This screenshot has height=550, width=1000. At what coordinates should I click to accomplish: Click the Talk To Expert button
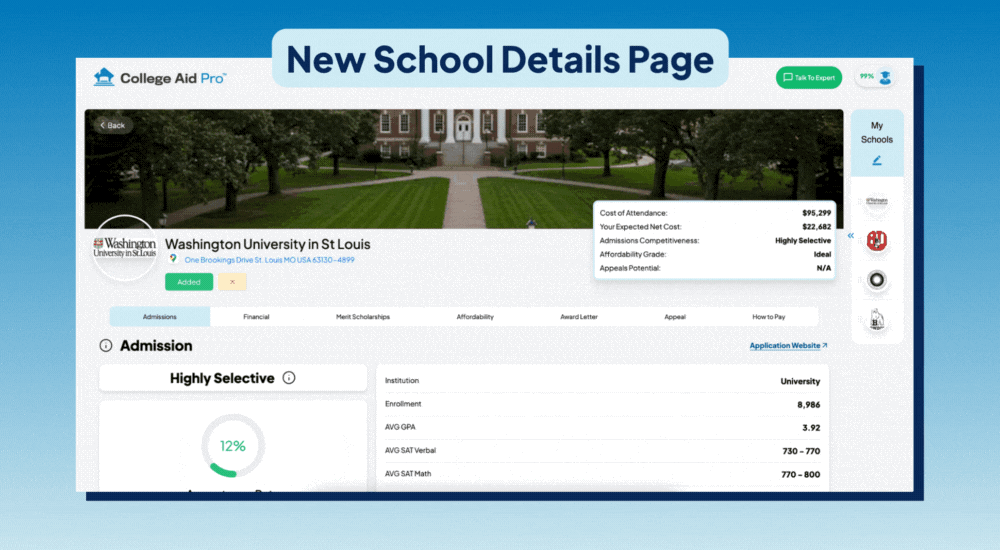click(809, 78)
